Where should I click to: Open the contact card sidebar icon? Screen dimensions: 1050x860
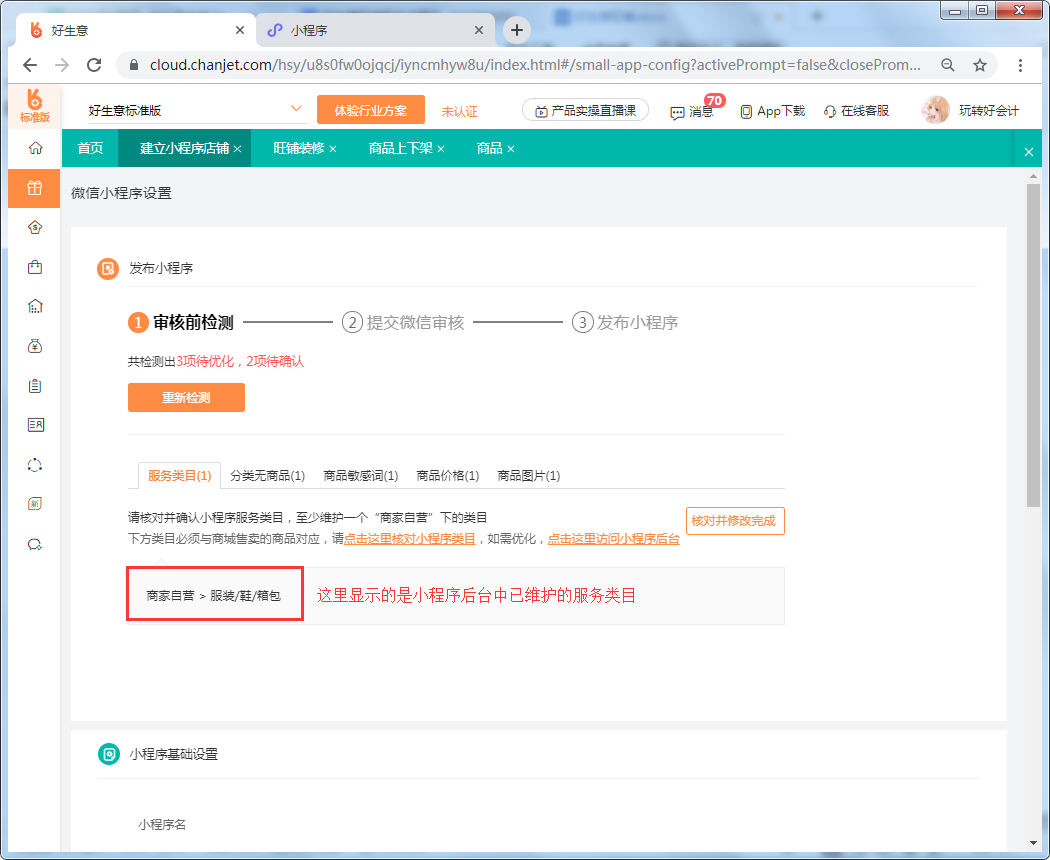pos(35,425)
